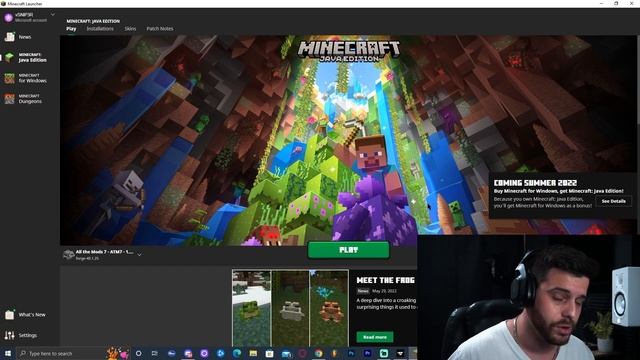Open the Windows Start menu
Viewport: 640px width, 360px height.
pos(8,353)
